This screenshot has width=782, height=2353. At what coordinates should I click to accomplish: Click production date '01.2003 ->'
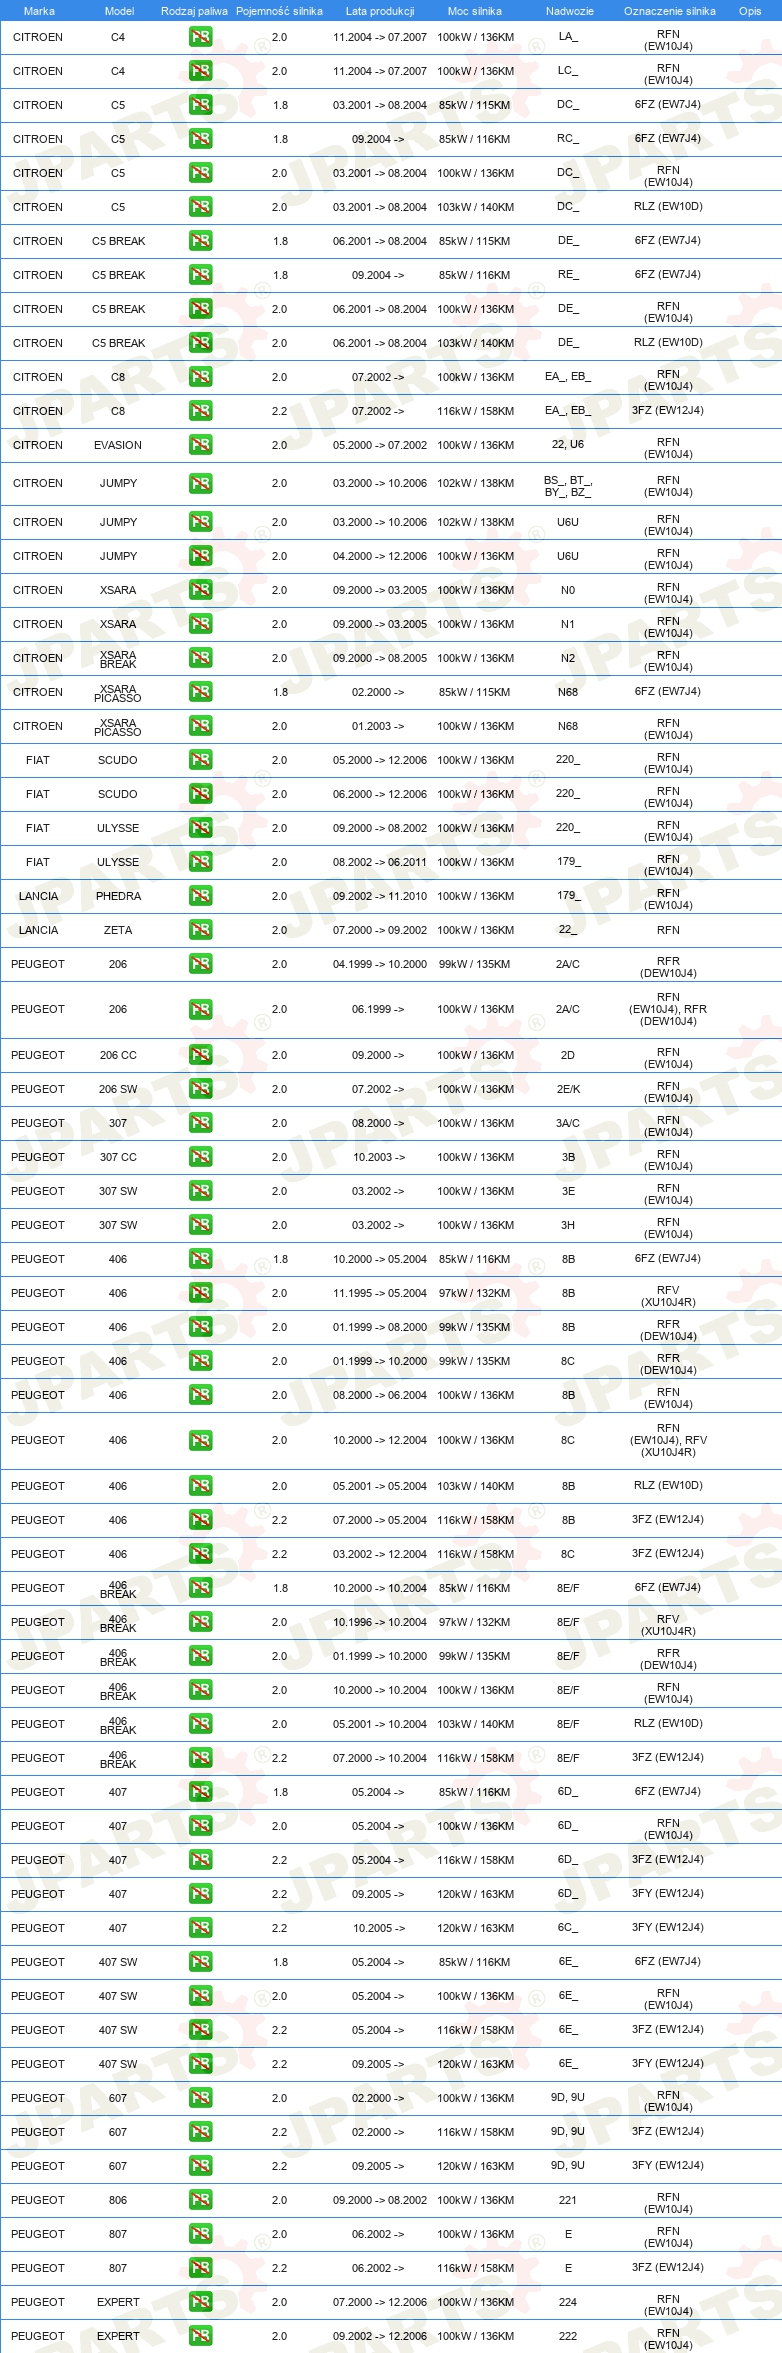pyautogui.click(x=378, y=726)
